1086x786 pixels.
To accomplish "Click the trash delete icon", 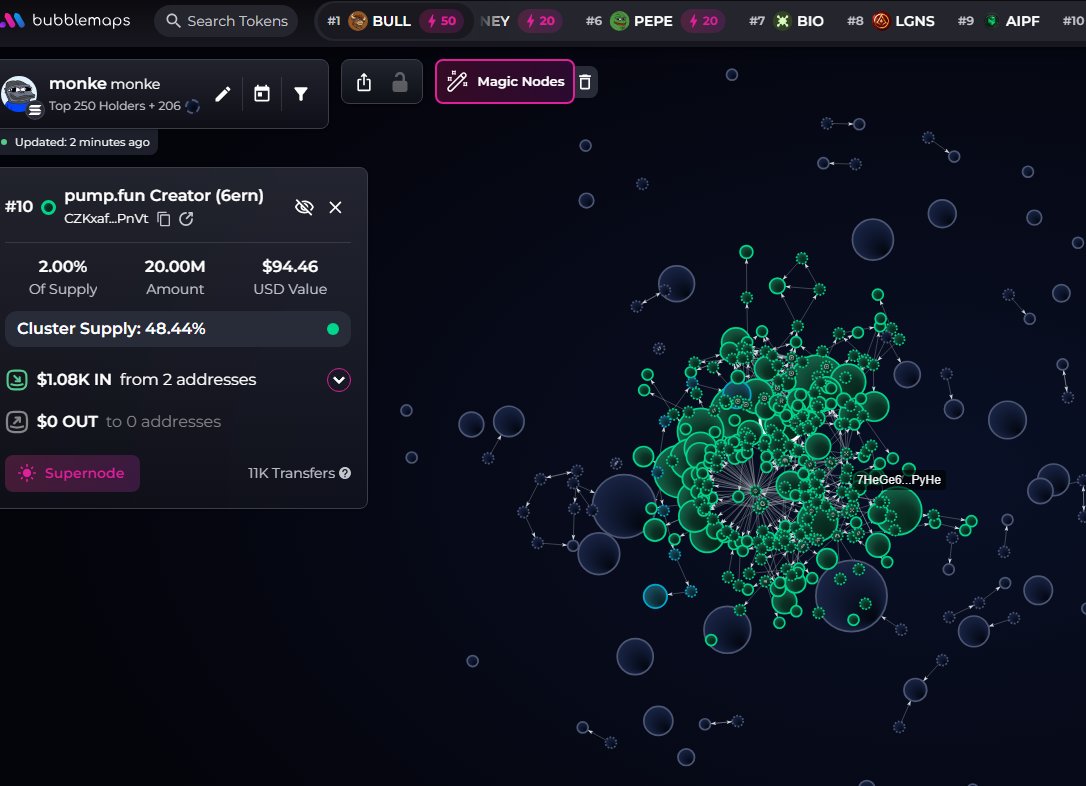I will coord(585,82).
